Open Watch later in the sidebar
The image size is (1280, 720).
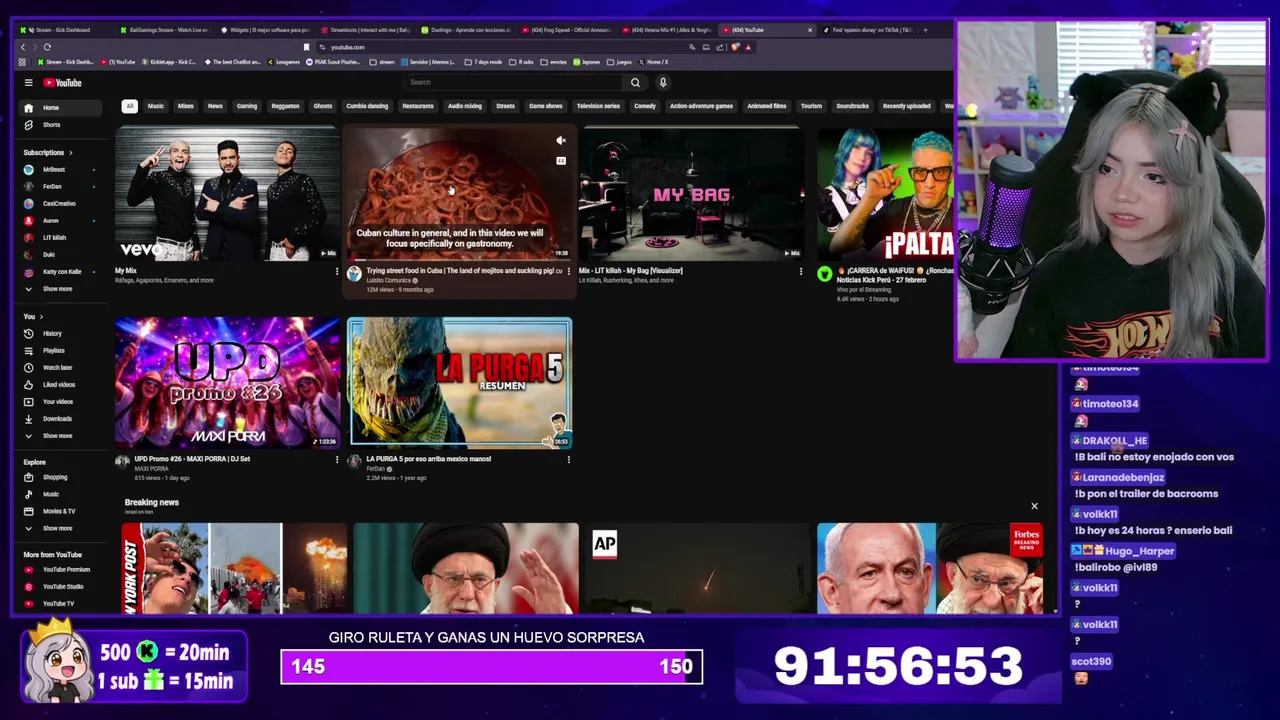60,368
